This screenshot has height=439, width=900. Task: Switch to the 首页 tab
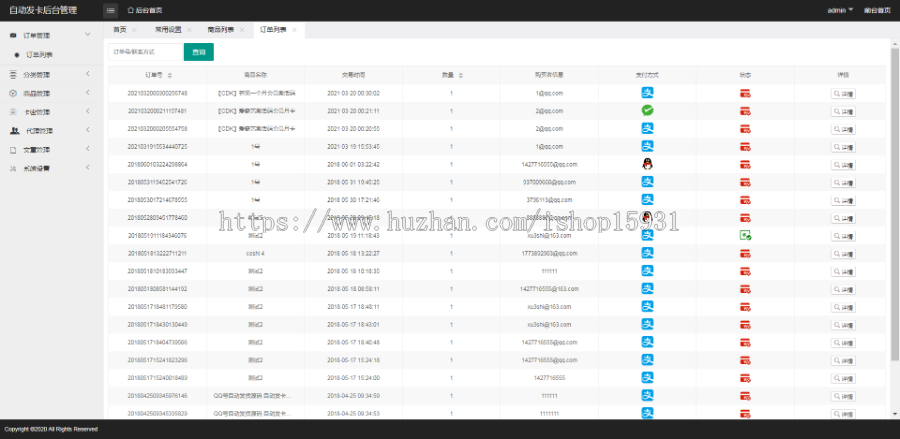pyautogui.click(x=119, y=30)
